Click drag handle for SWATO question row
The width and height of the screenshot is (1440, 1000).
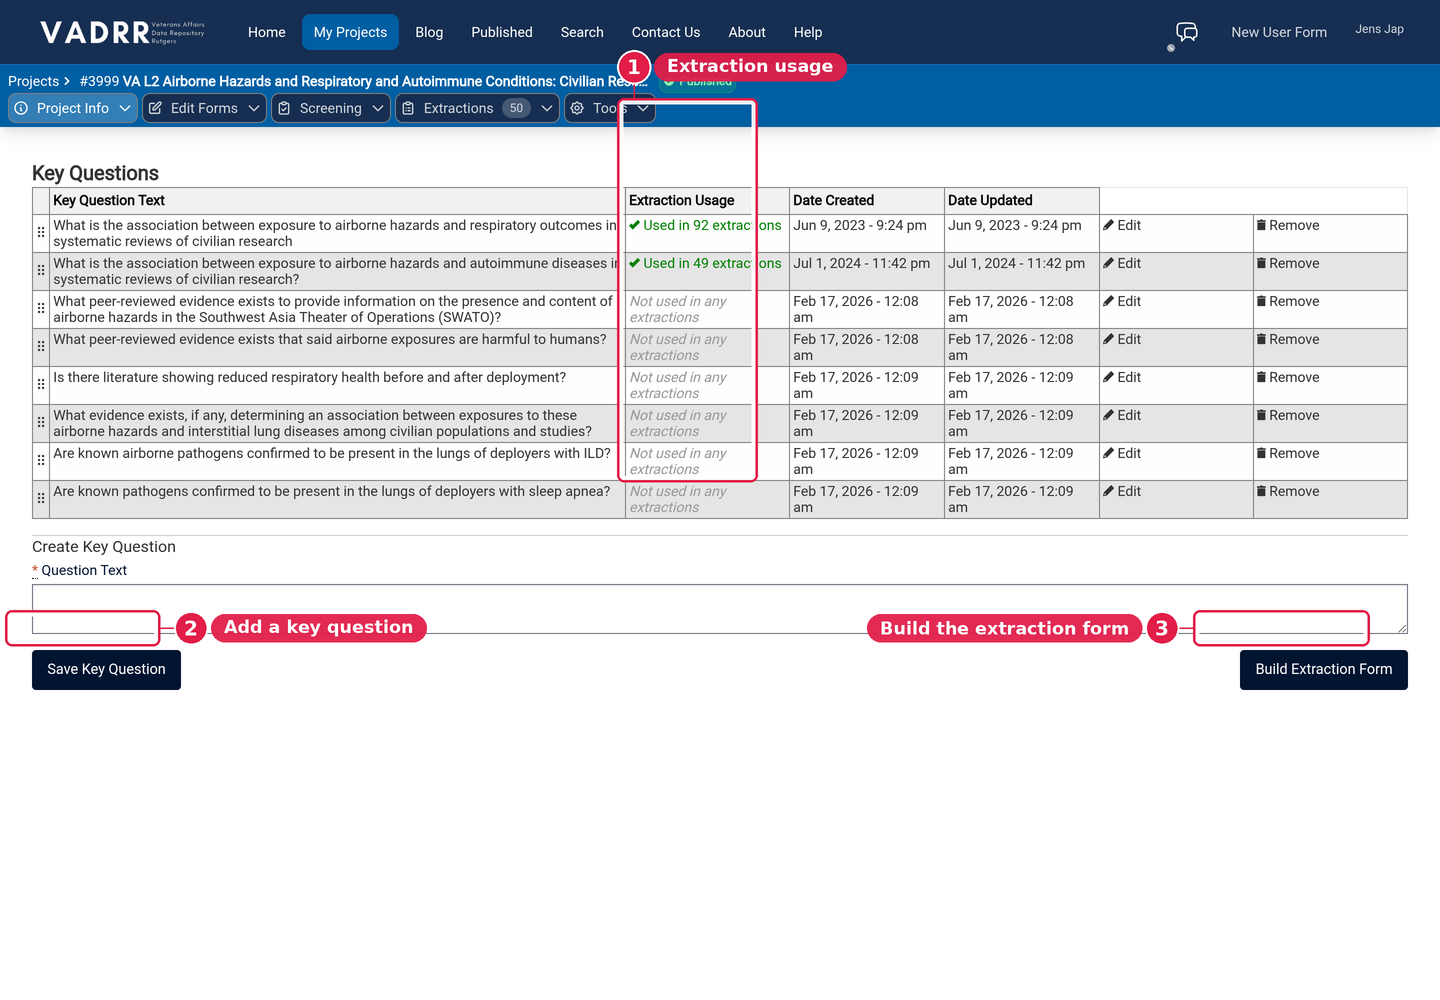tap(41, 308)
